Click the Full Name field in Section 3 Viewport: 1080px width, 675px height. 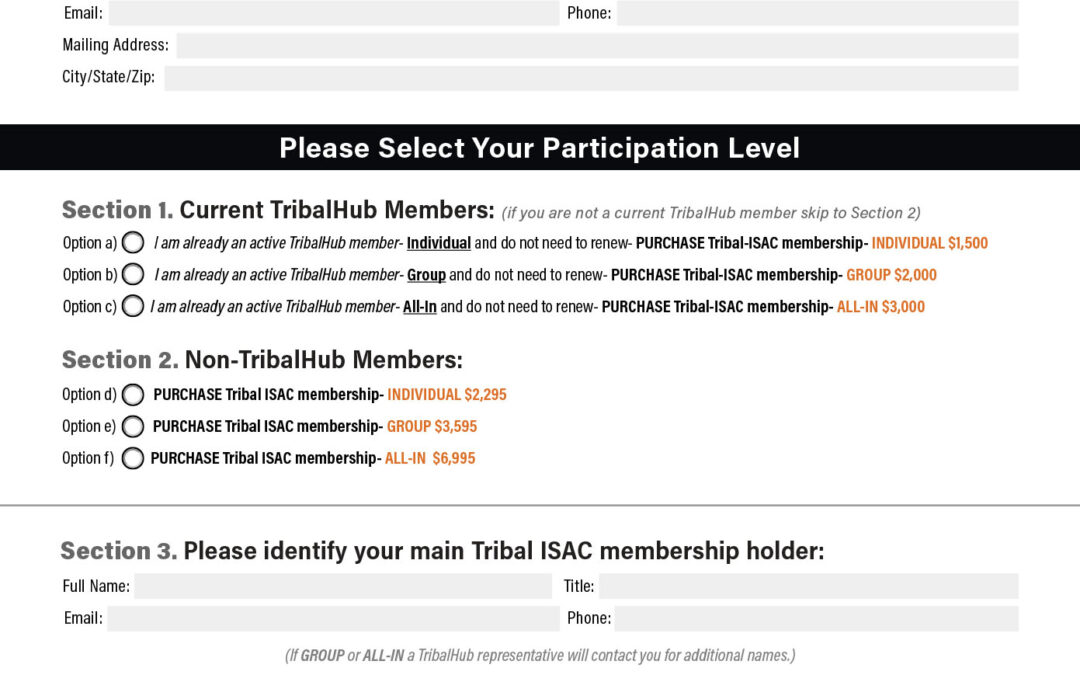[343, 586]
